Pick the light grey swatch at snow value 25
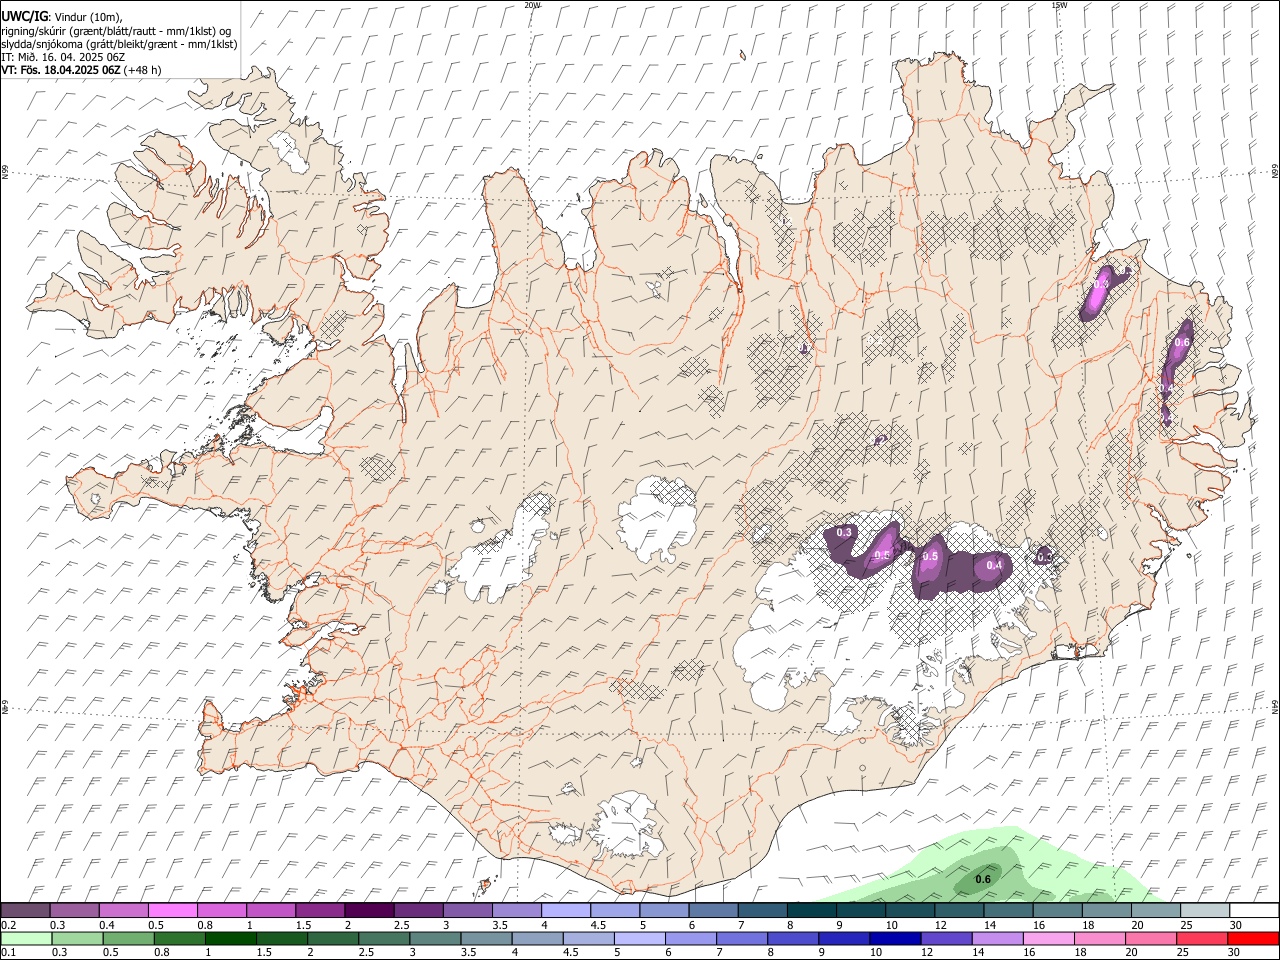 pos(1205,911)
